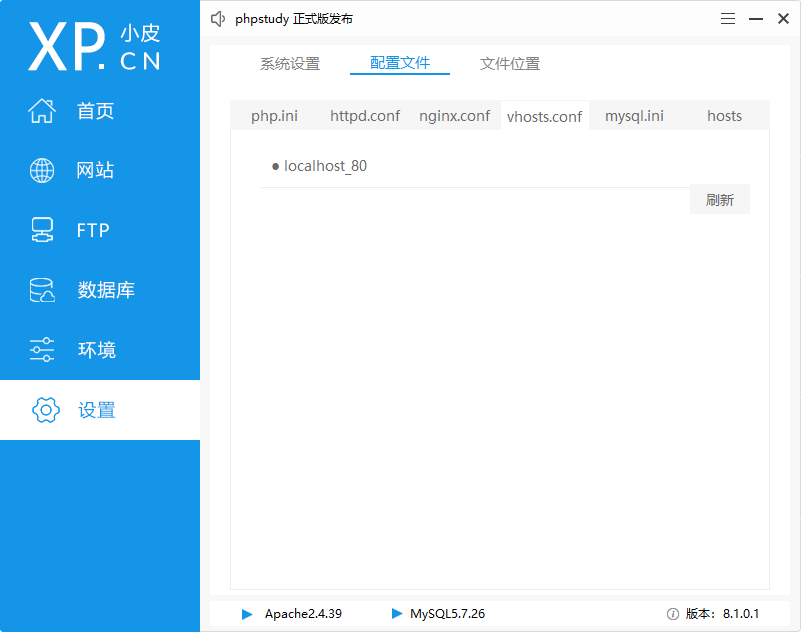Select the 环境 environment section icon
The image size is (801, 632).
tap(41, 350)
